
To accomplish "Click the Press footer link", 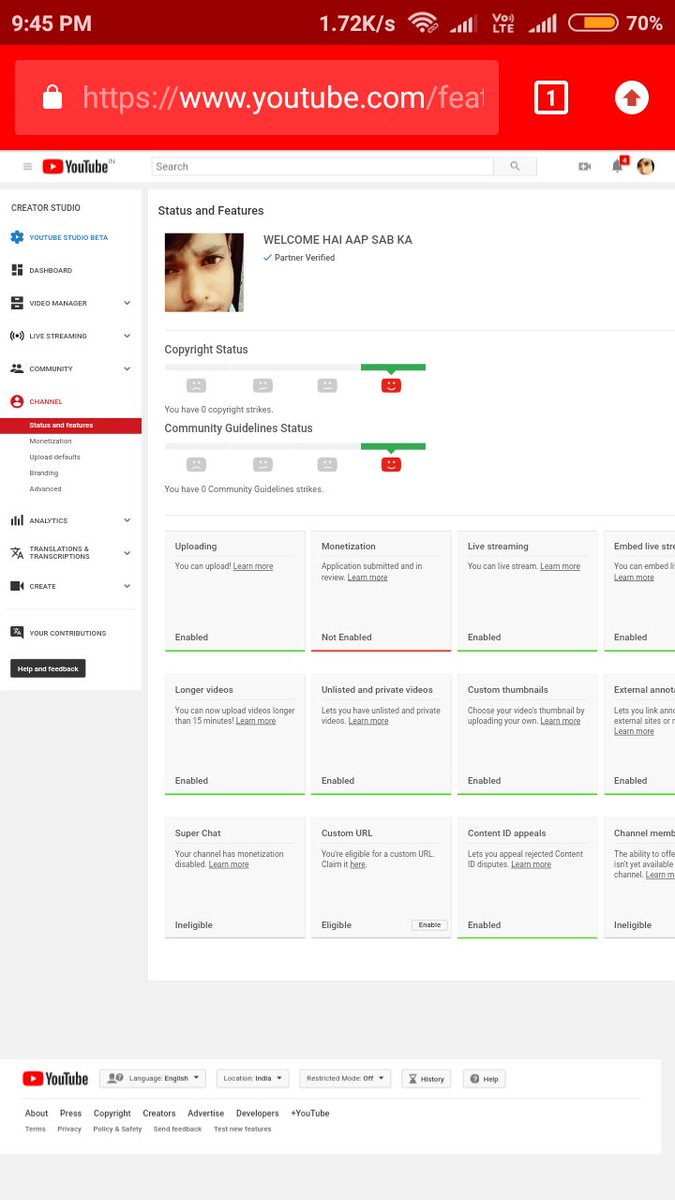I will coord(70,1113).
